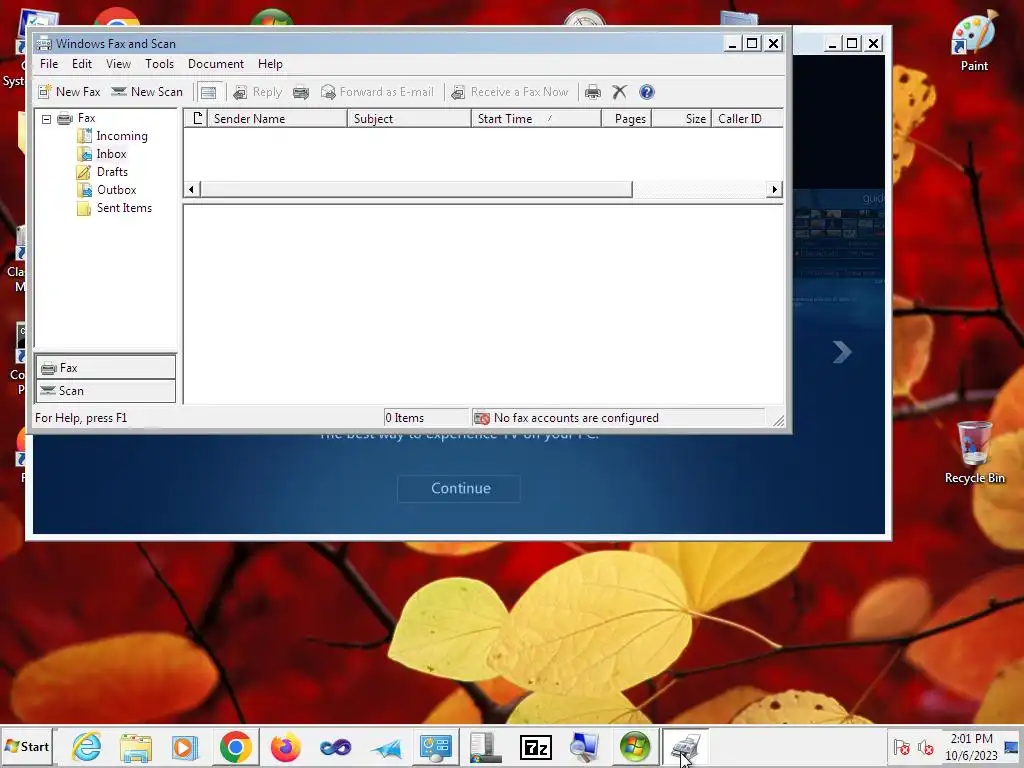Click Windows Fax and Scan taskbar icon
The height and width of the screenshot is (768, 1024).
tap(685, 746)
